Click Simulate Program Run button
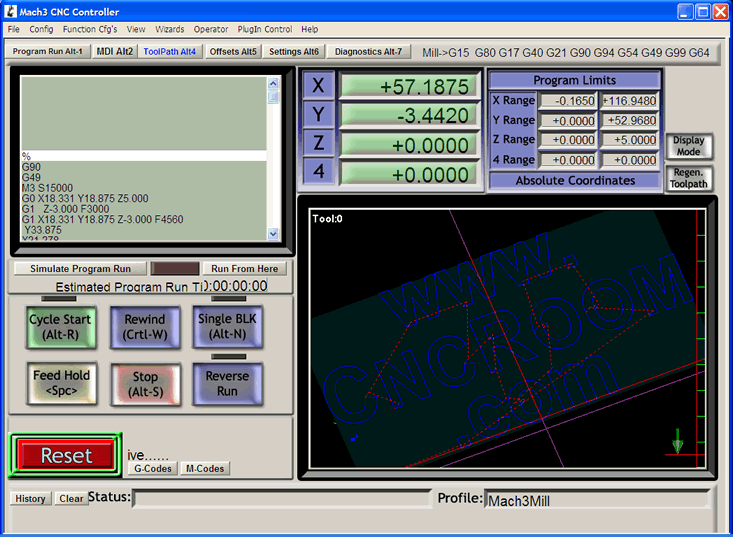This screenshot has height=537, width=733. click(x=80, y=269)
